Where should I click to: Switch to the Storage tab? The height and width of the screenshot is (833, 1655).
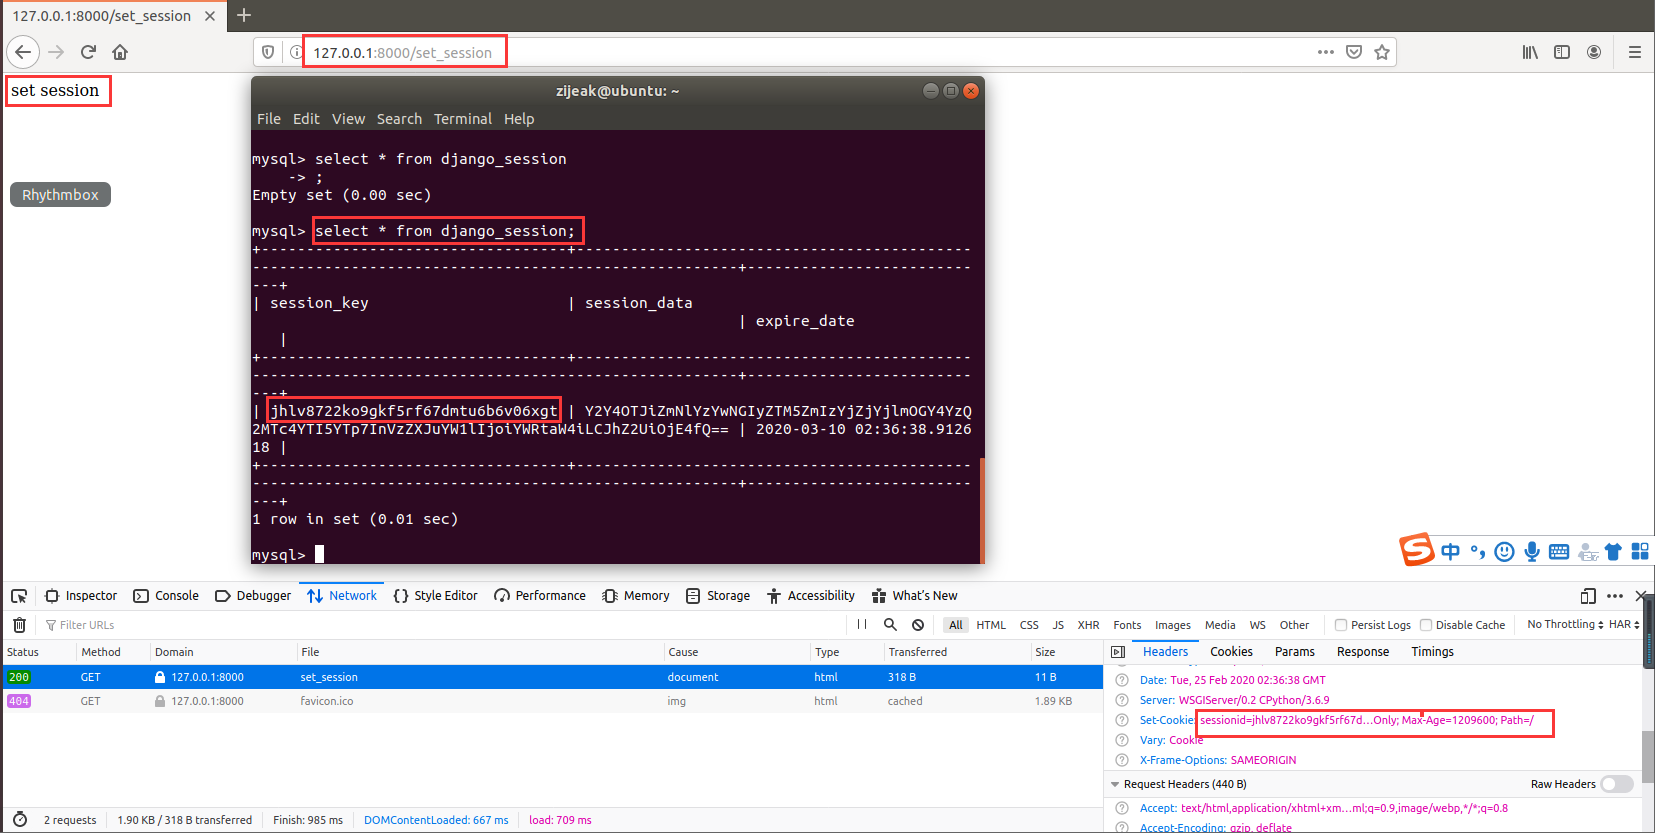(718, 596)
